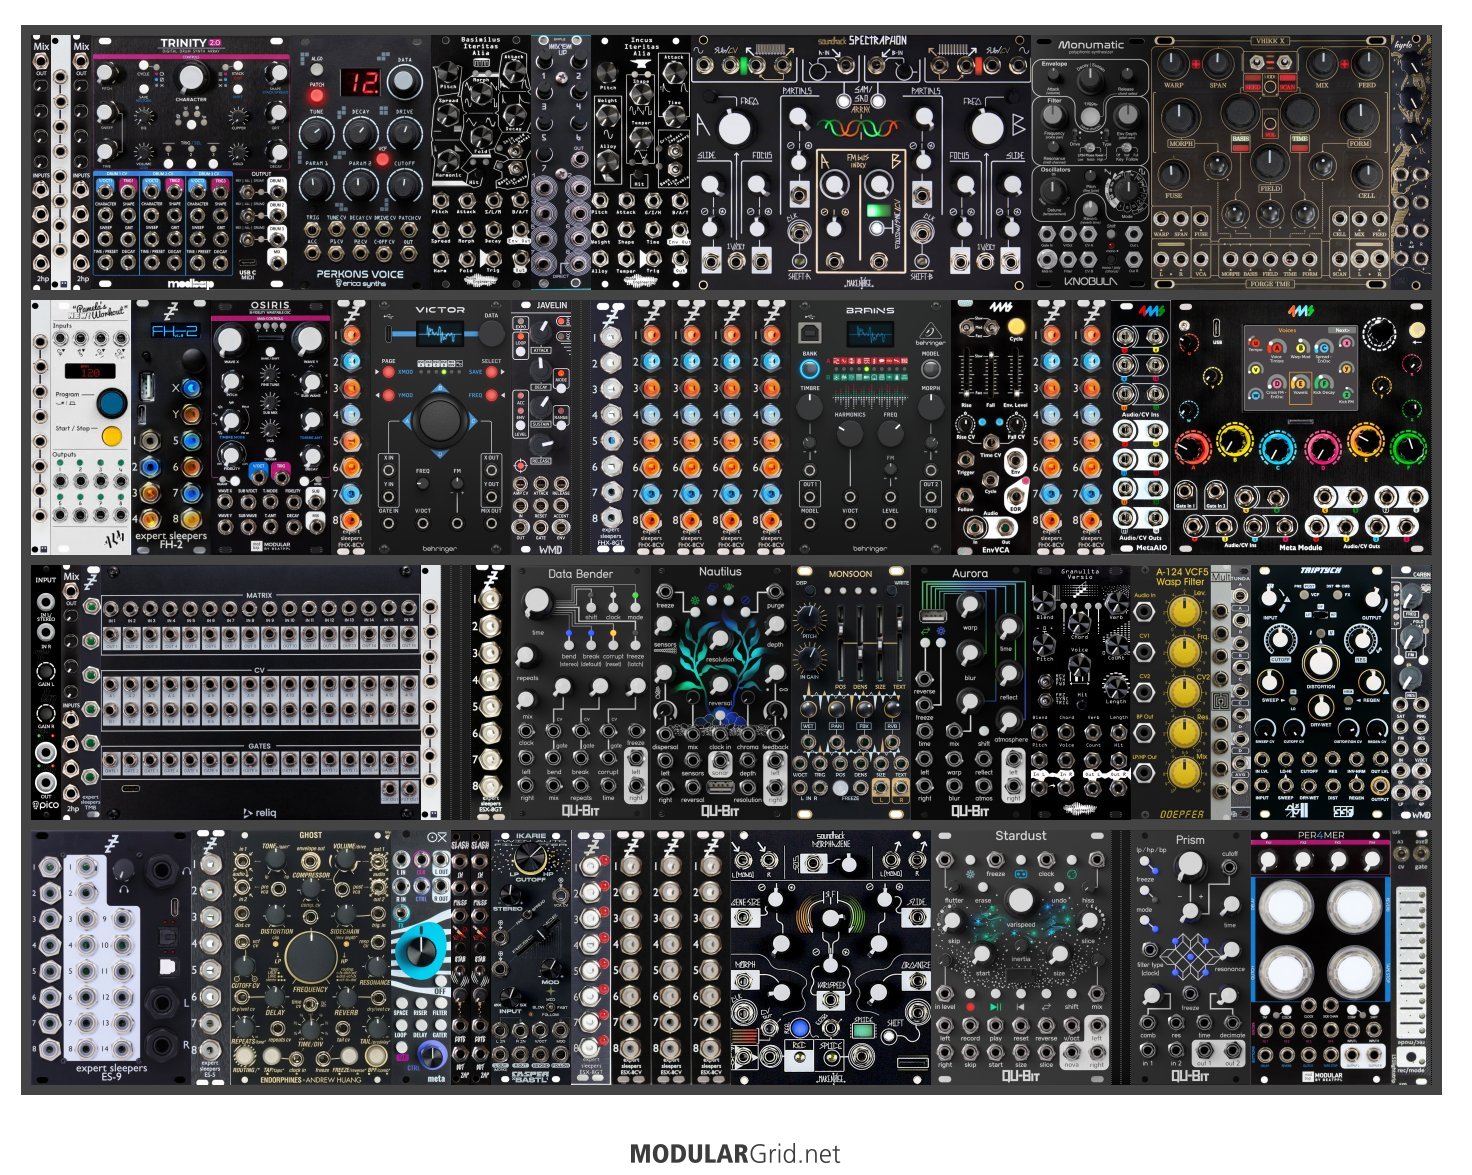
Task: Click the TIMBRE knob on Brains
Action: coord(810,409)
